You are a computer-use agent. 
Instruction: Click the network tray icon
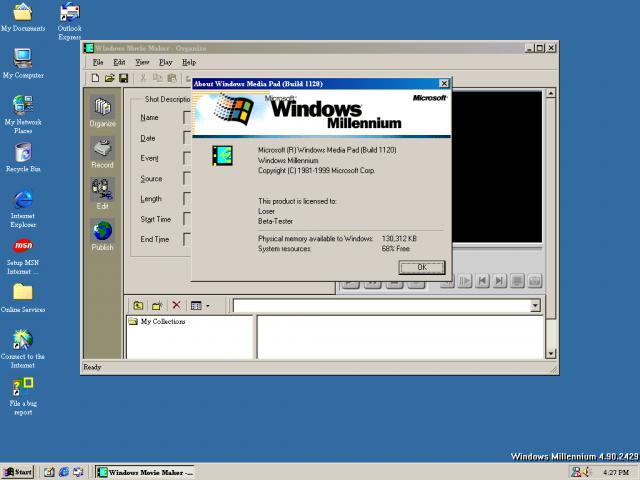(576, 472)
